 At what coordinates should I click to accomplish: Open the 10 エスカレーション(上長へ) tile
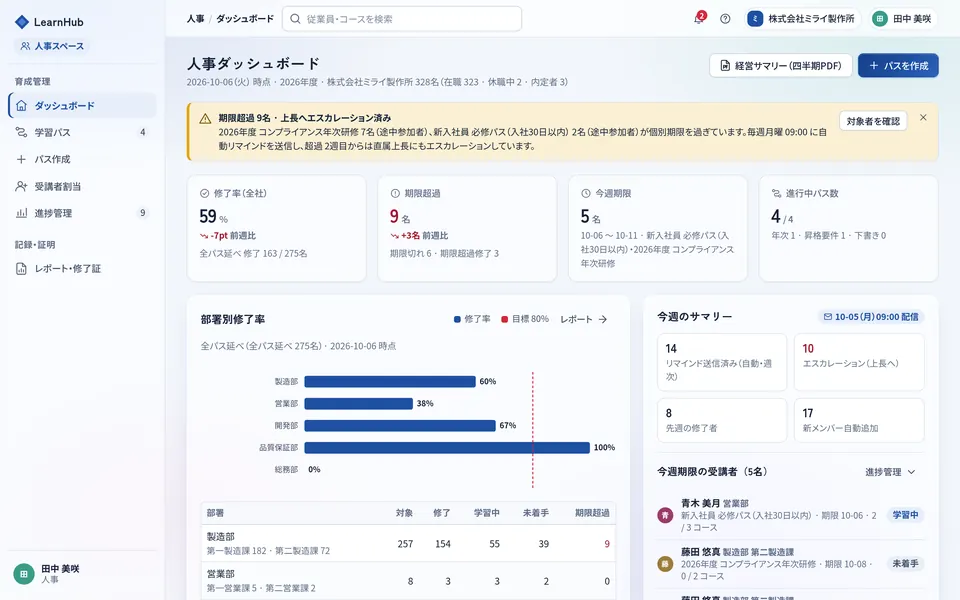point(859,362)
